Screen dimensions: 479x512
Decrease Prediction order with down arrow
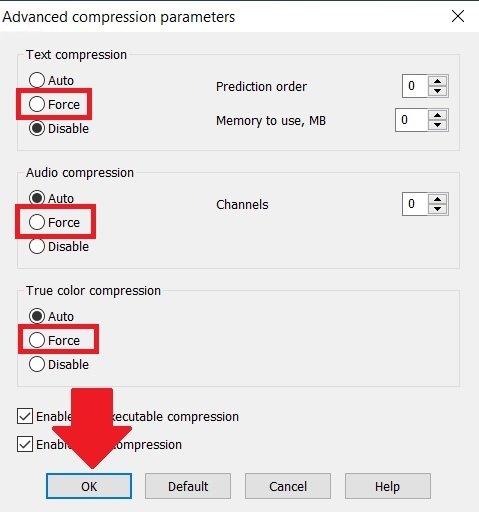[437, 91]
